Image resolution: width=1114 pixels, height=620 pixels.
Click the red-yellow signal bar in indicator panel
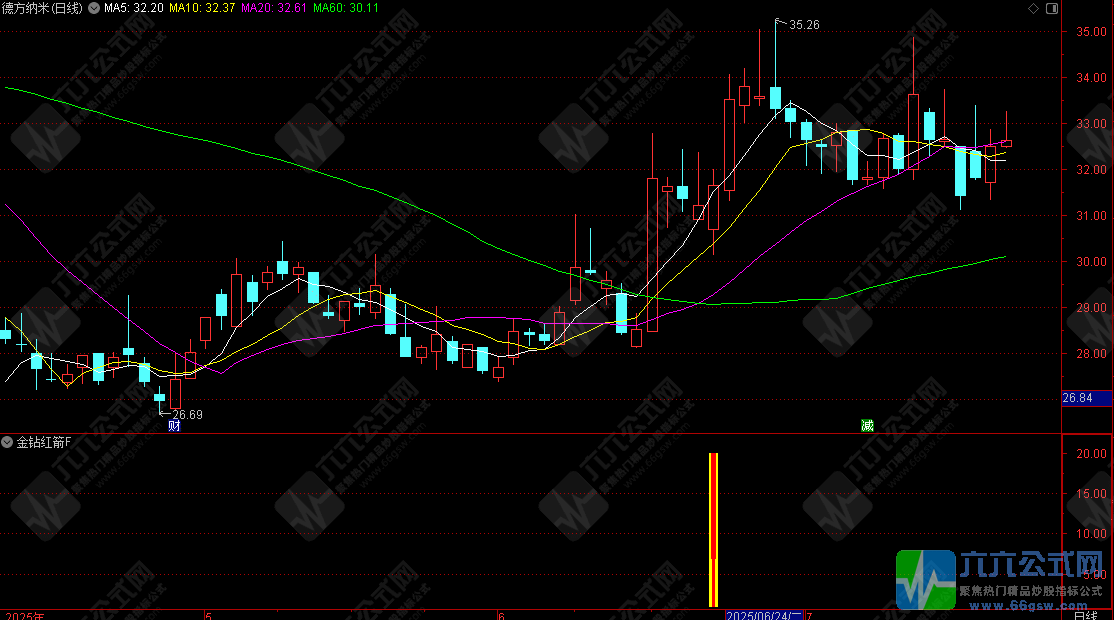[x=713, y=529]
